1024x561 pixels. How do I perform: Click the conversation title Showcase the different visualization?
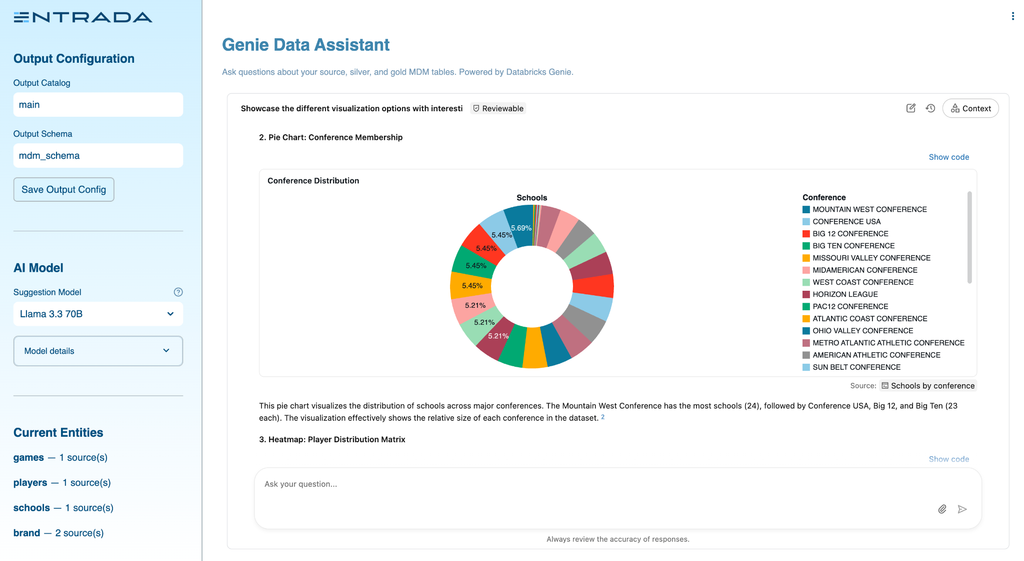pos(351,108)
